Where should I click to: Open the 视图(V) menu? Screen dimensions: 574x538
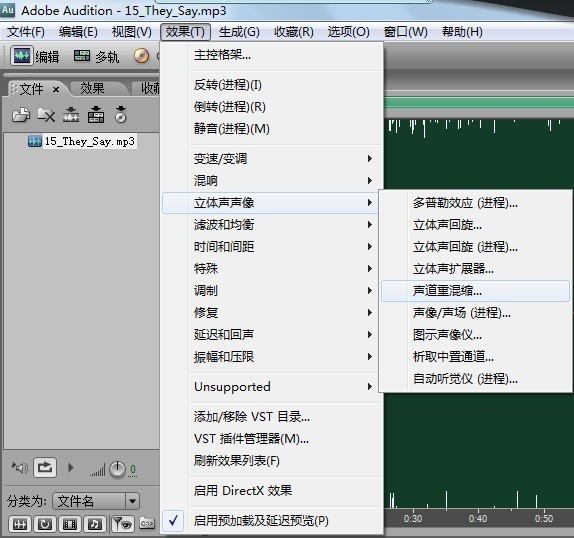pos(131,32)
